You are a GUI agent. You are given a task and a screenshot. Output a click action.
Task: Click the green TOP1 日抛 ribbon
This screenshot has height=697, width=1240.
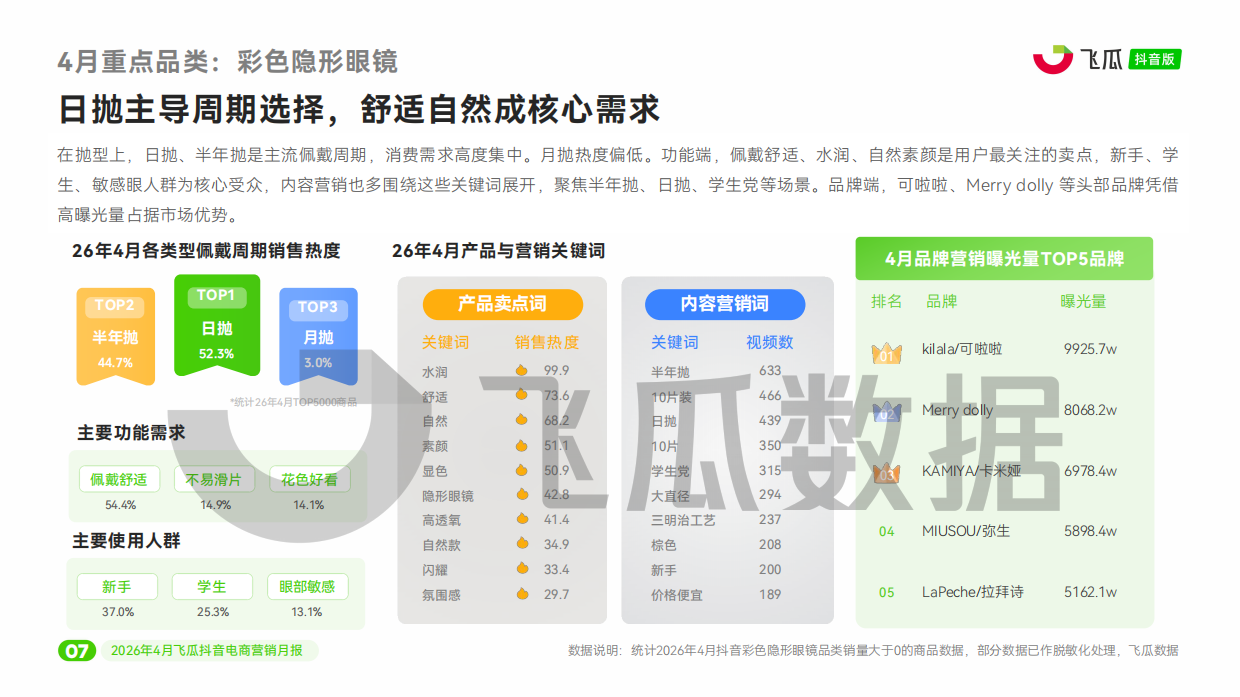click(x=217, y=325)
